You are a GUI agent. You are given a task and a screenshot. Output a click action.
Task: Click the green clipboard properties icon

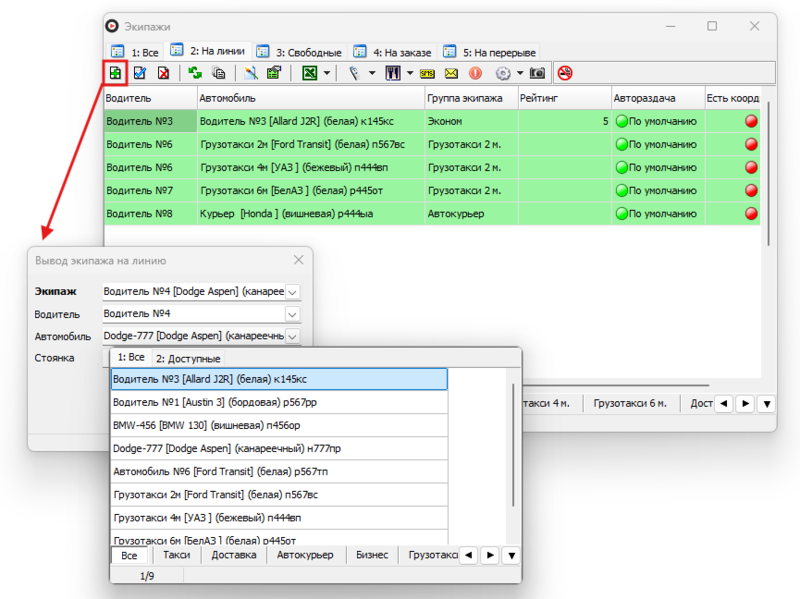274,73
